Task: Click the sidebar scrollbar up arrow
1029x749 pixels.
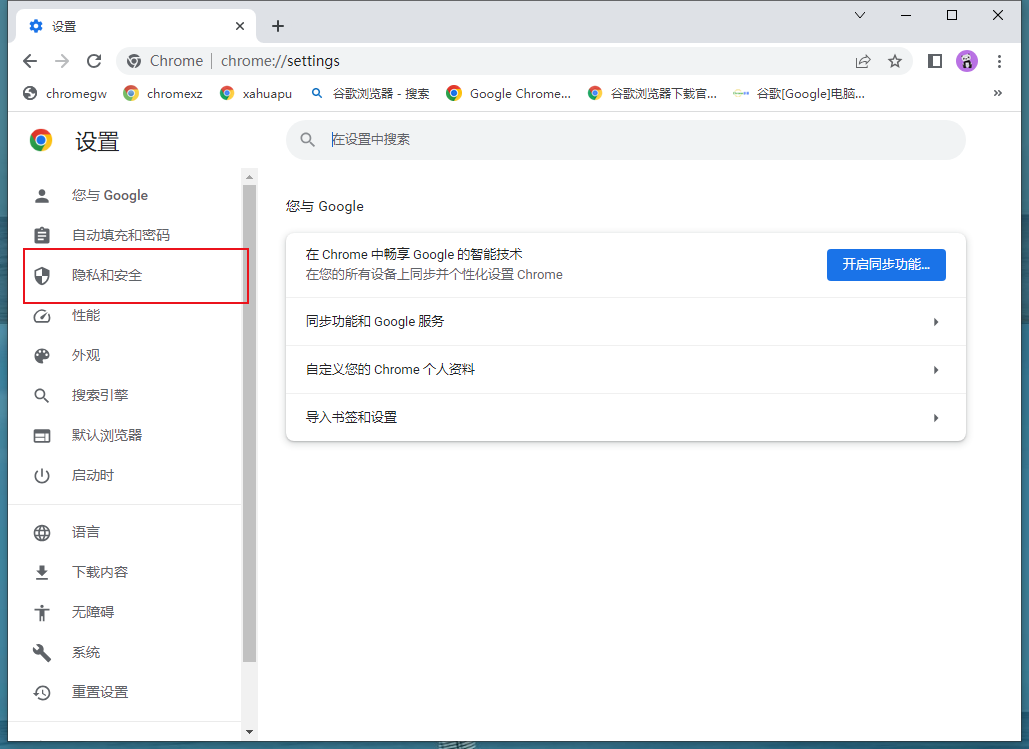Action: click(249, 177)
